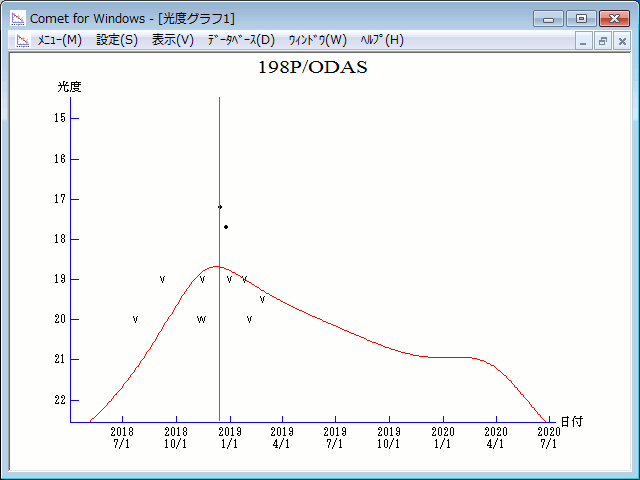Open the メニュー(M) menu
Viewport: 640px width, 480px height.
tap(59, 40)
